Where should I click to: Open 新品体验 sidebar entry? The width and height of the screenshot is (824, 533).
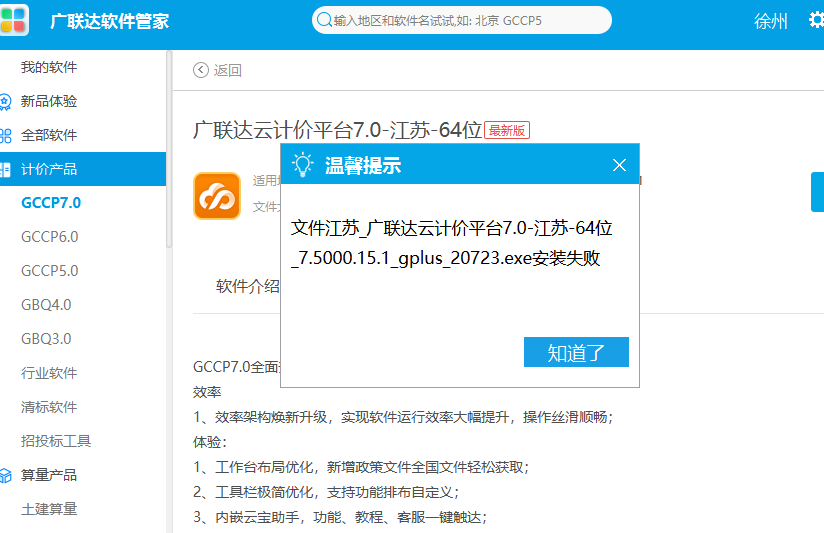coord(49,101)
